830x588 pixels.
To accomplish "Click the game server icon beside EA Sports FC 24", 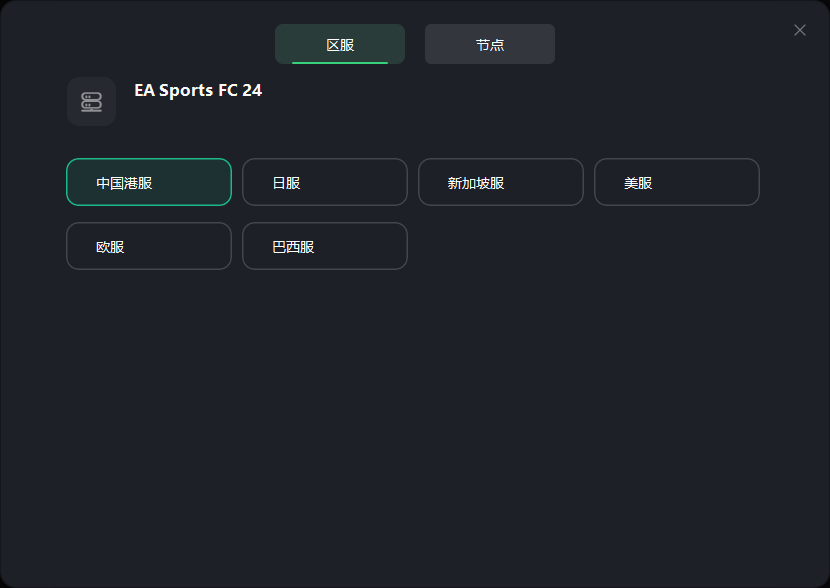I will (92, 102).
